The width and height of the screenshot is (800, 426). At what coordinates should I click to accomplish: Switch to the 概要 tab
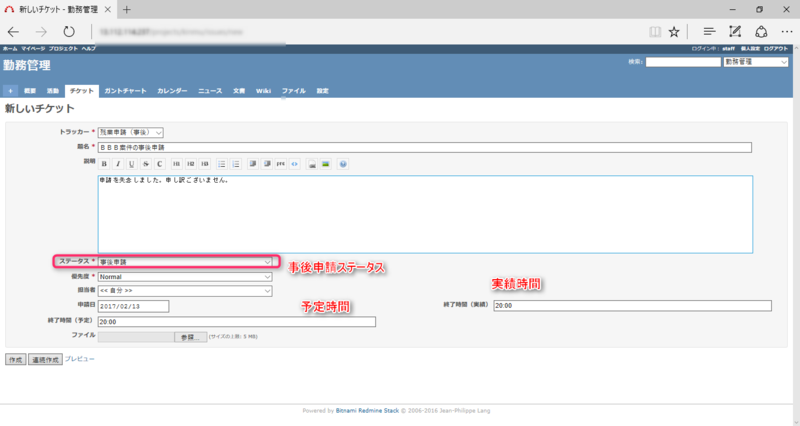[30, 91]
